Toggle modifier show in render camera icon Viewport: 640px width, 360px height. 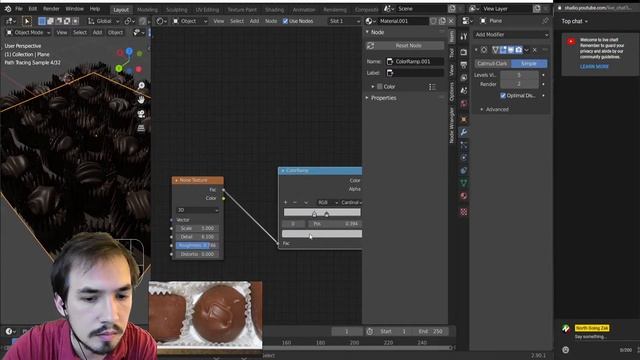[x=518, y=50]
